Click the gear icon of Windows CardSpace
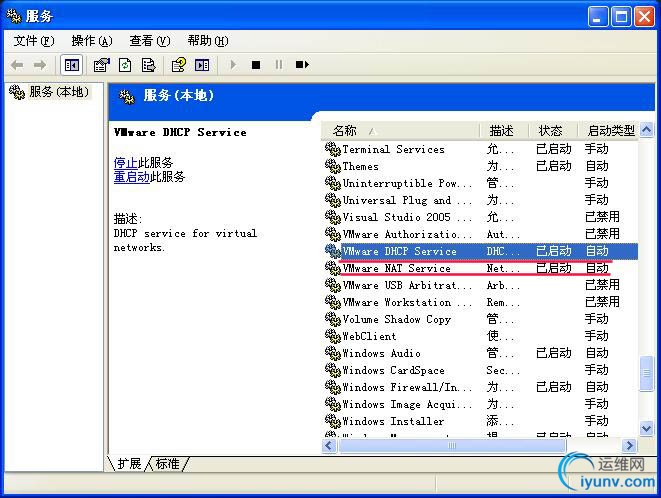 tap(333, 370)
